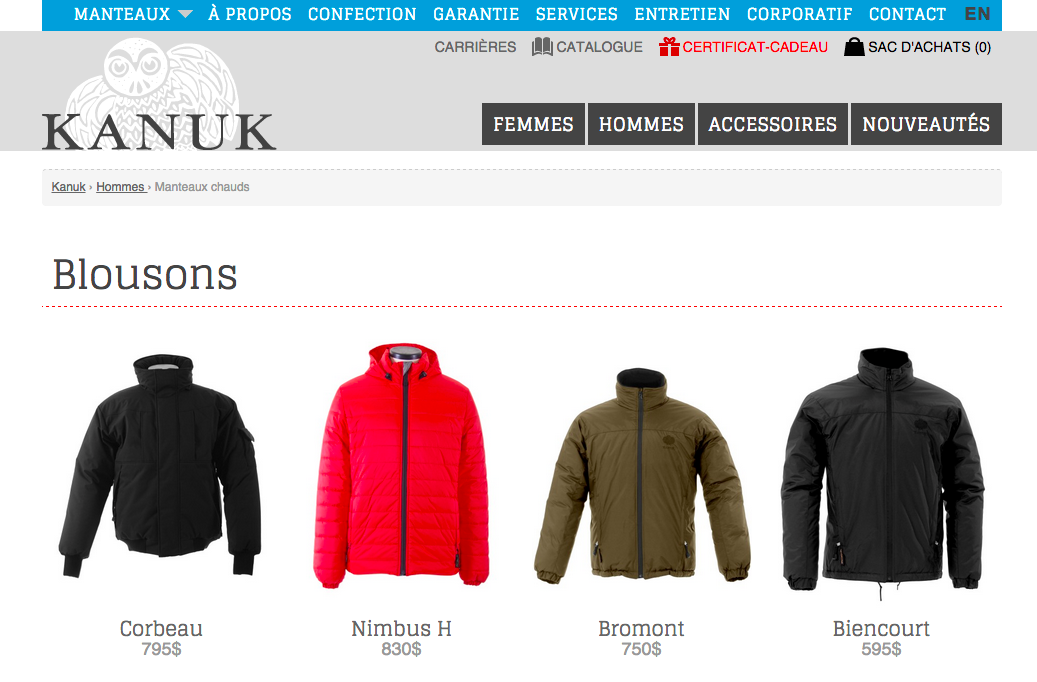Open the Carrières link
This screenshot has width=1037, height=682.
[x=475, y=47]
